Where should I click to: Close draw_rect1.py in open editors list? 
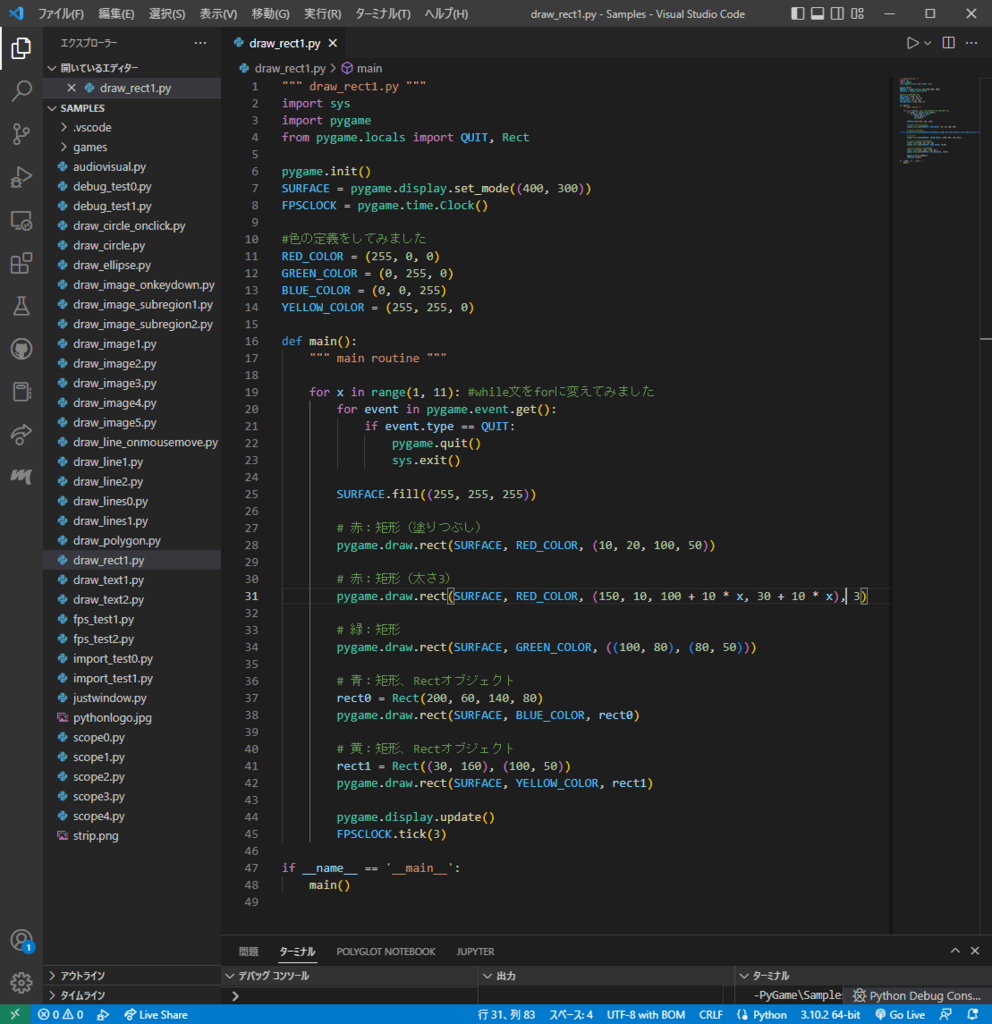pos(71,88)
